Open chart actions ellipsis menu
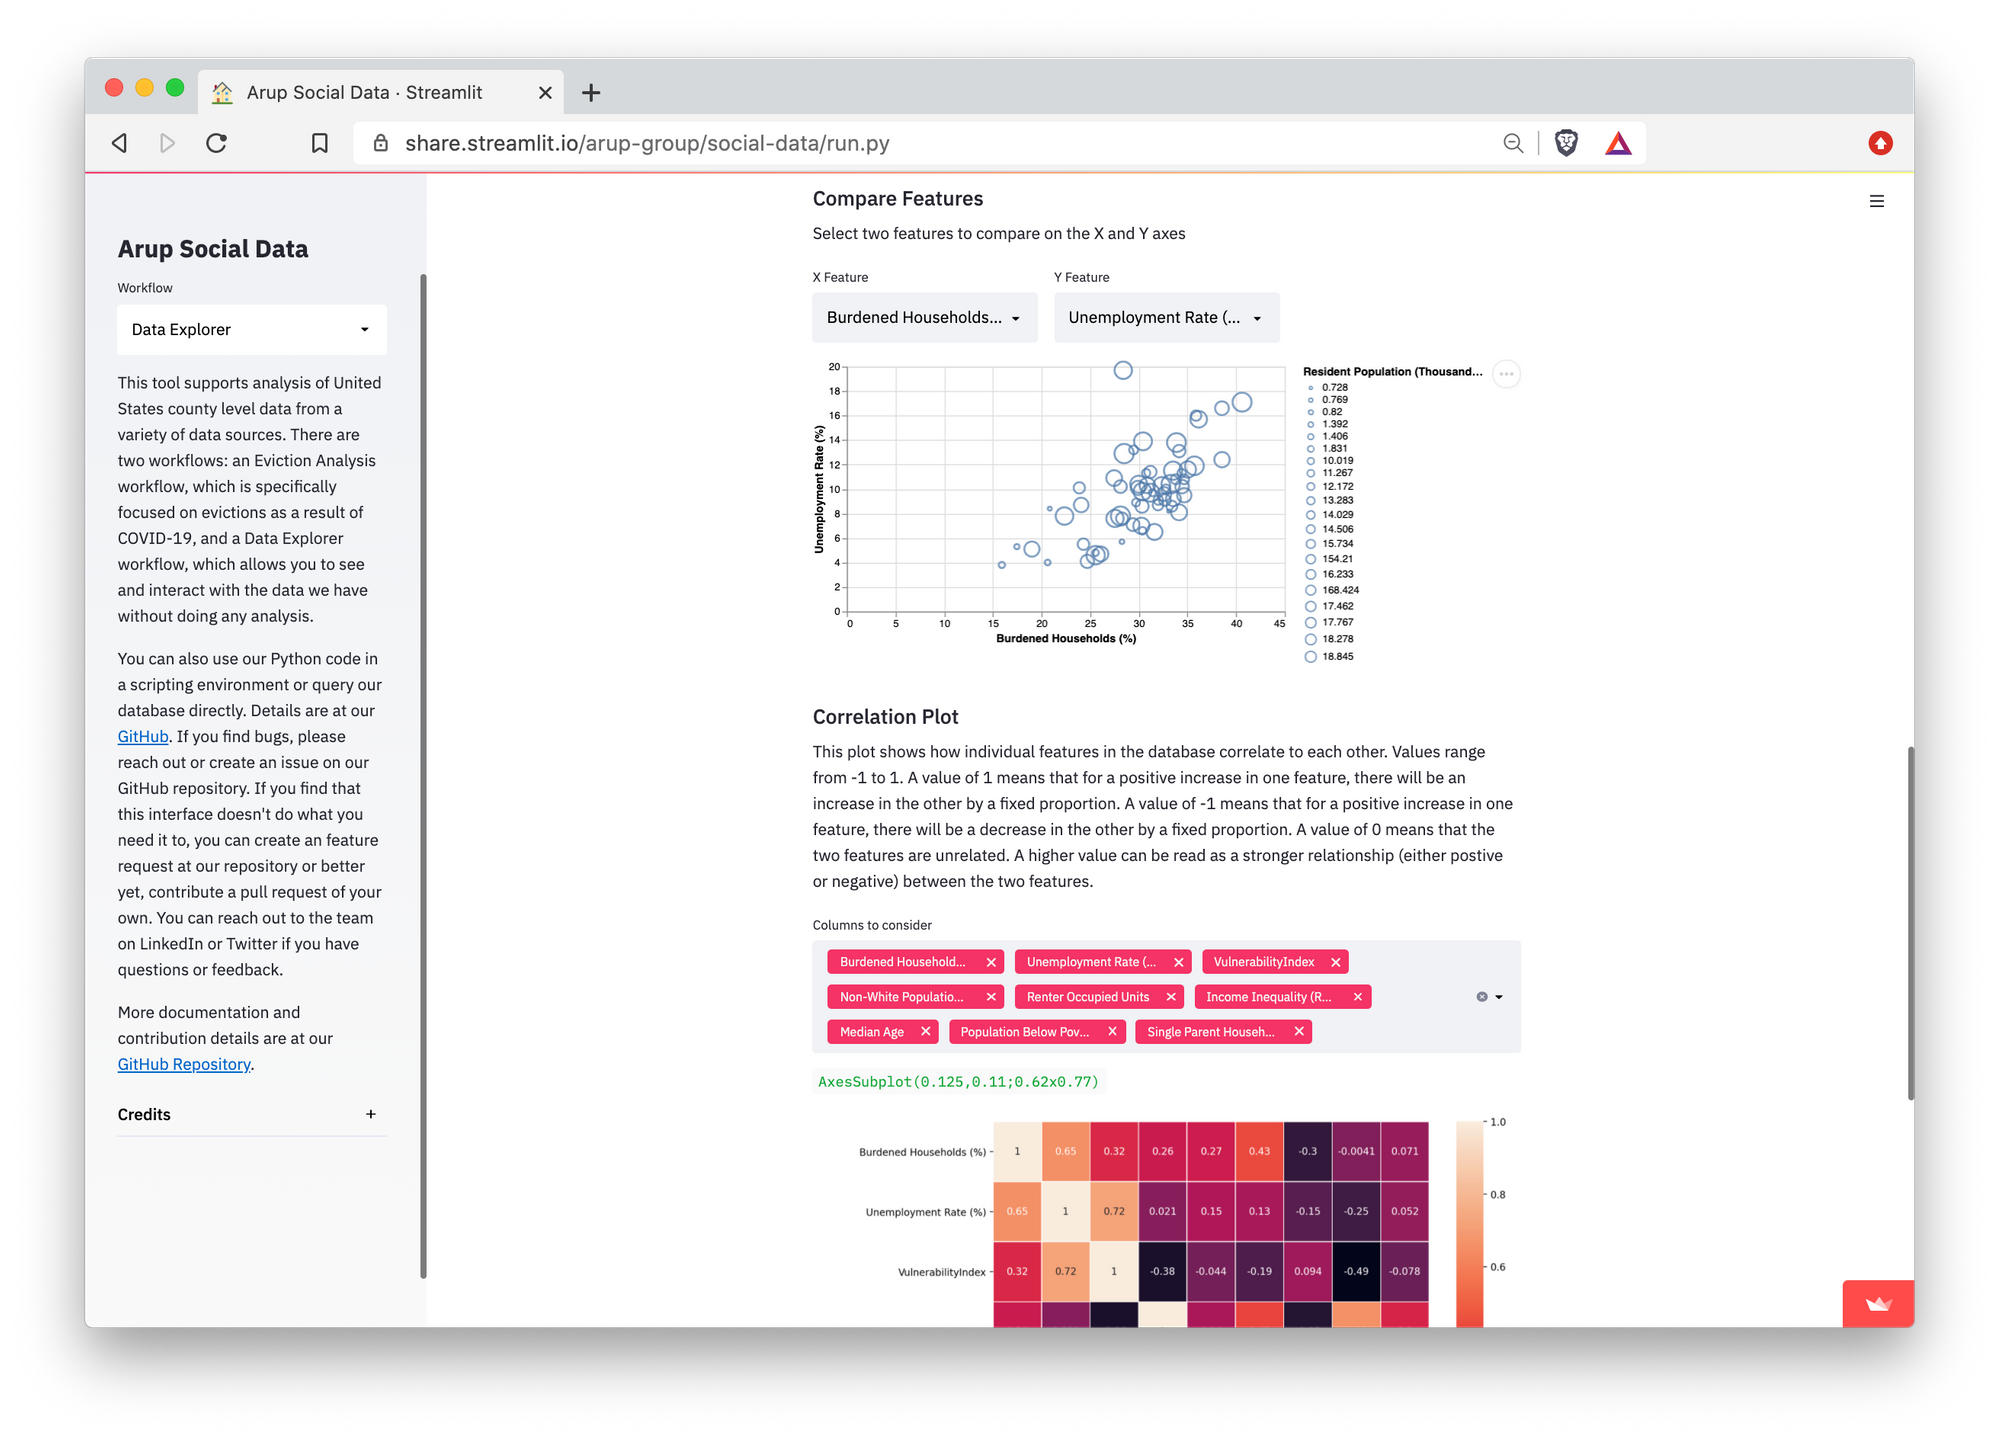 click(x=1506, y=374)
